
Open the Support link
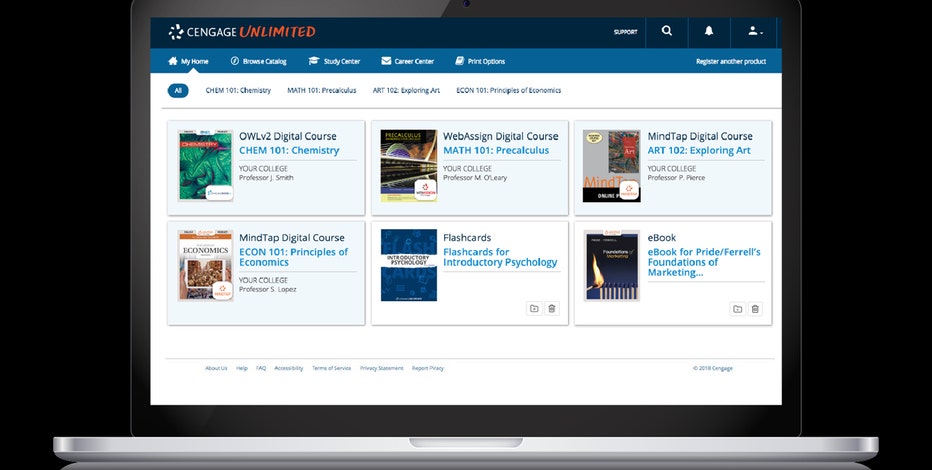625,32
